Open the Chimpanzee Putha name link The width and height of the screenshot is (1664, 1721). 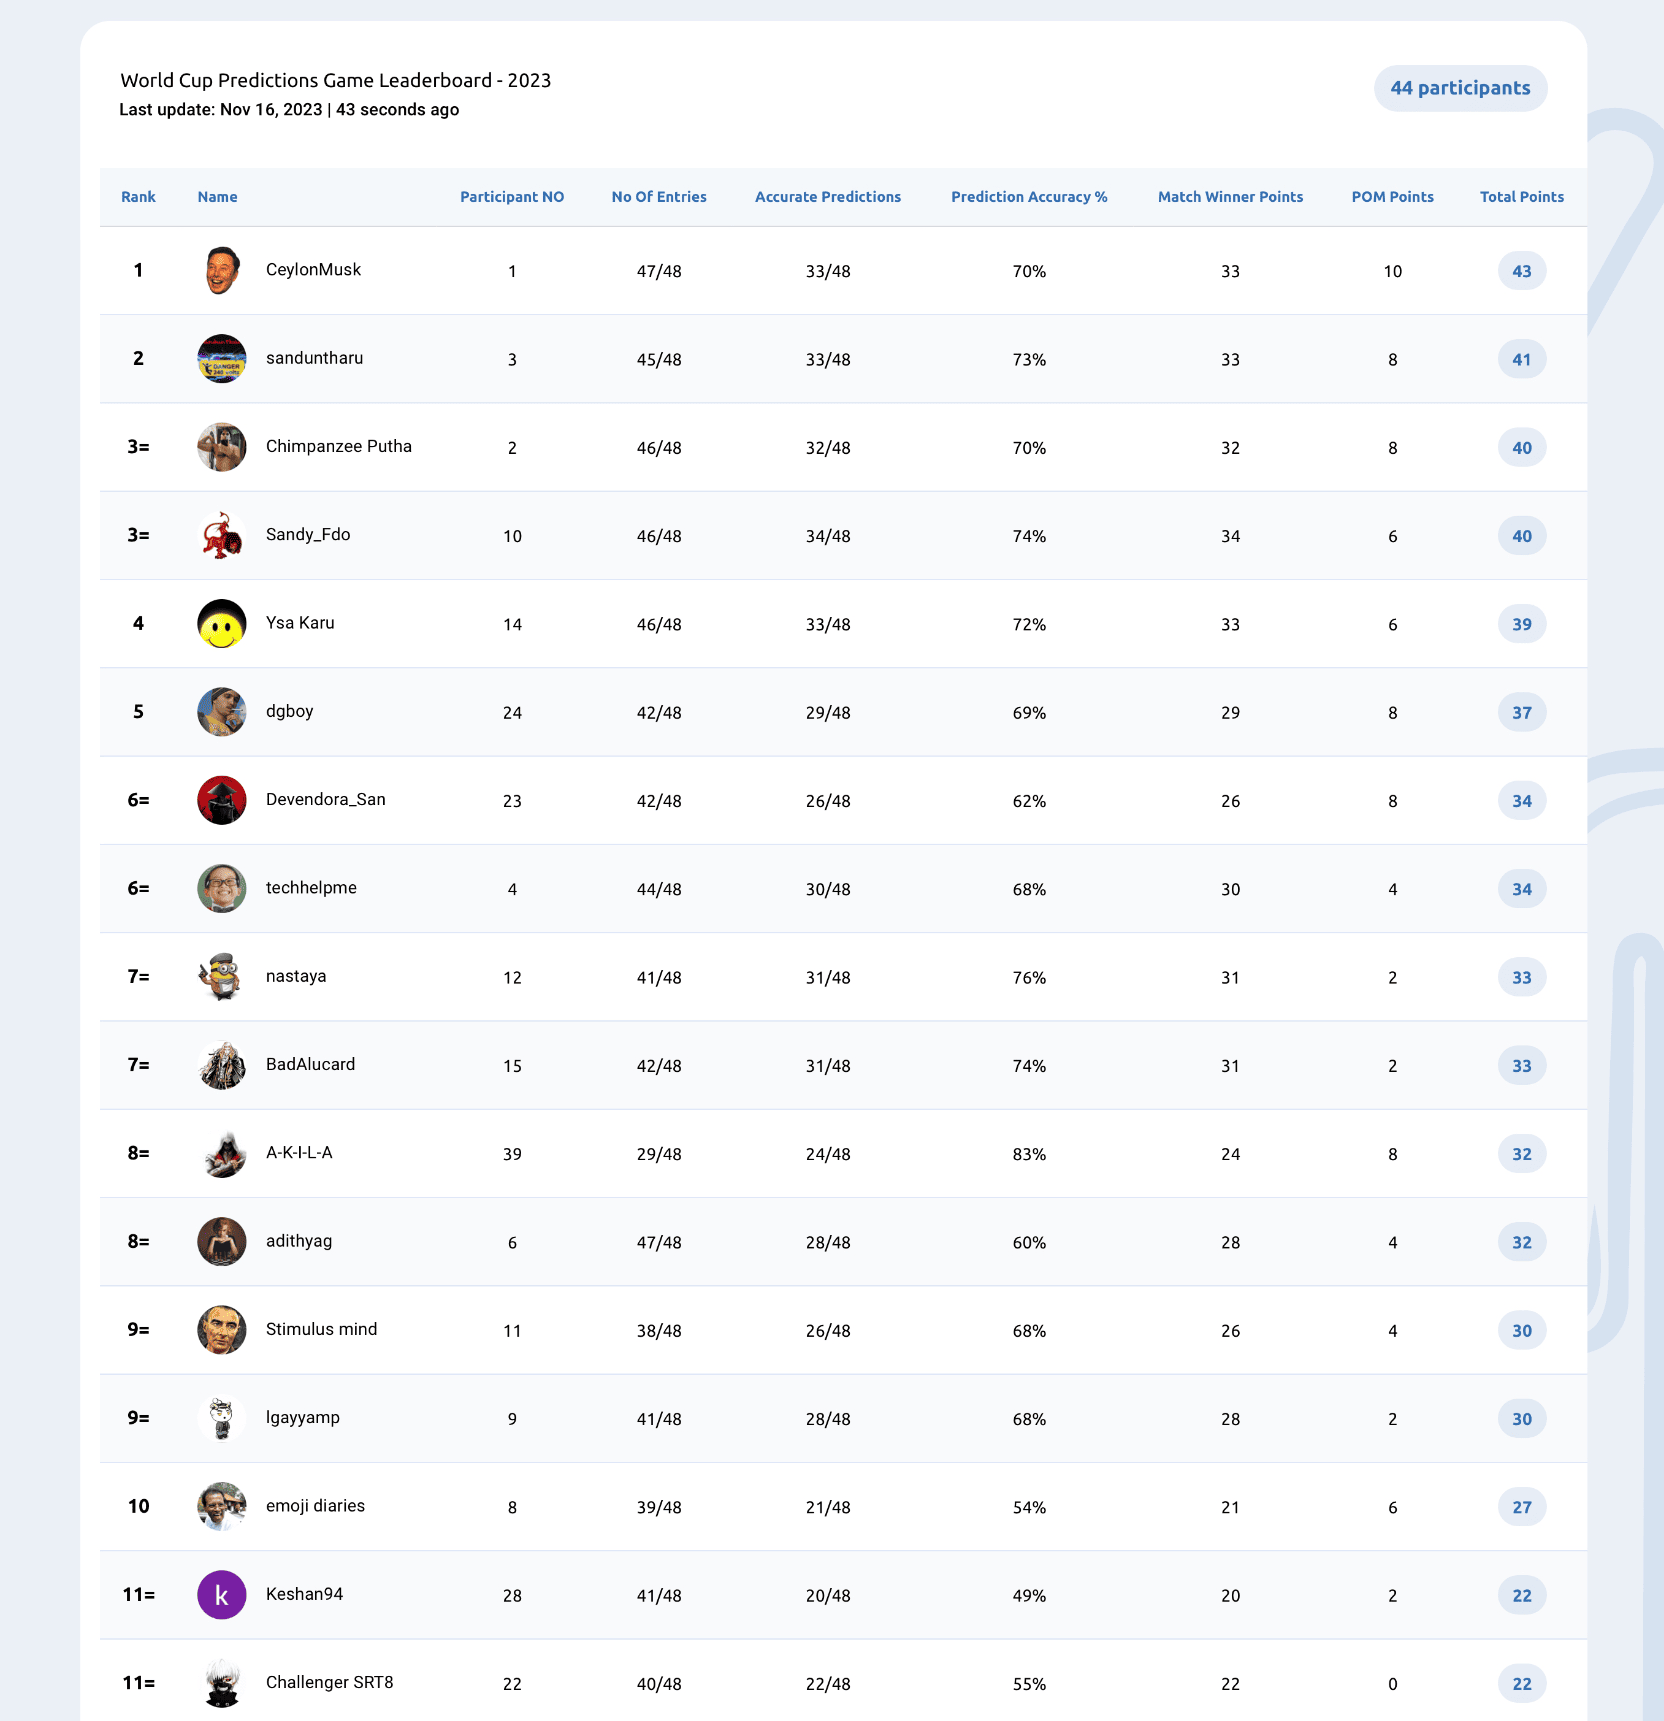click(x=339, y=446)
